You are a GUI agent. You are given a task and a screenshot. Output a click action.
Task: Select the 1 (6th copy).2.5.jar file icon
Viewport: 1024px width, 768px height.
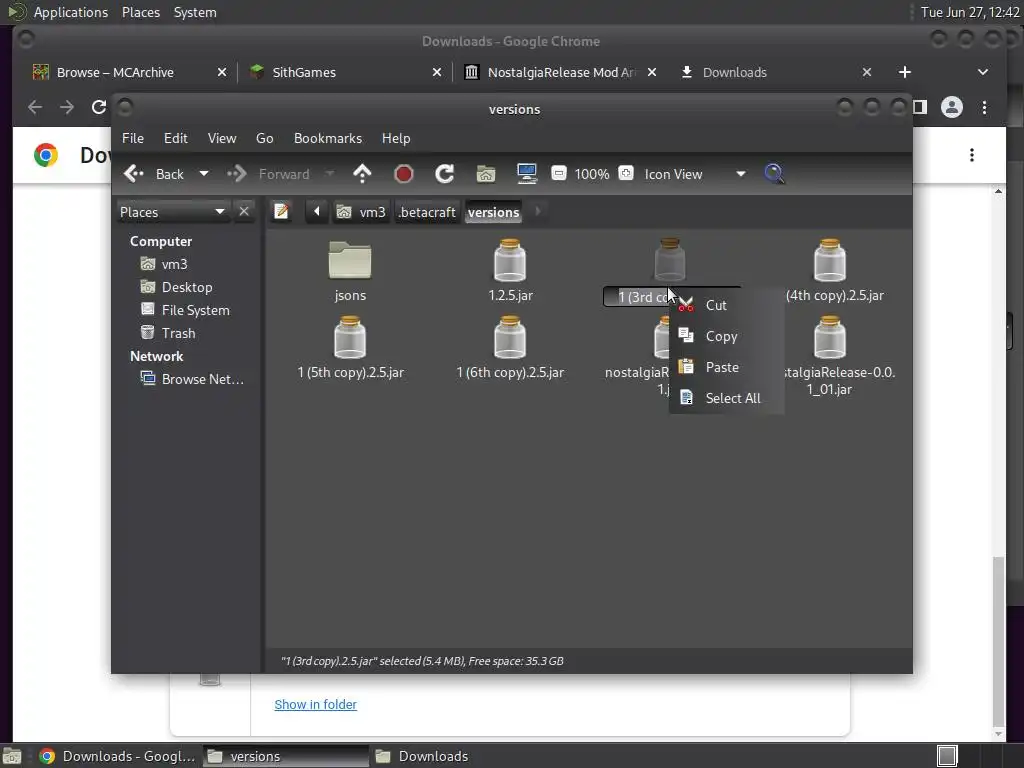[x=510, y=337]
